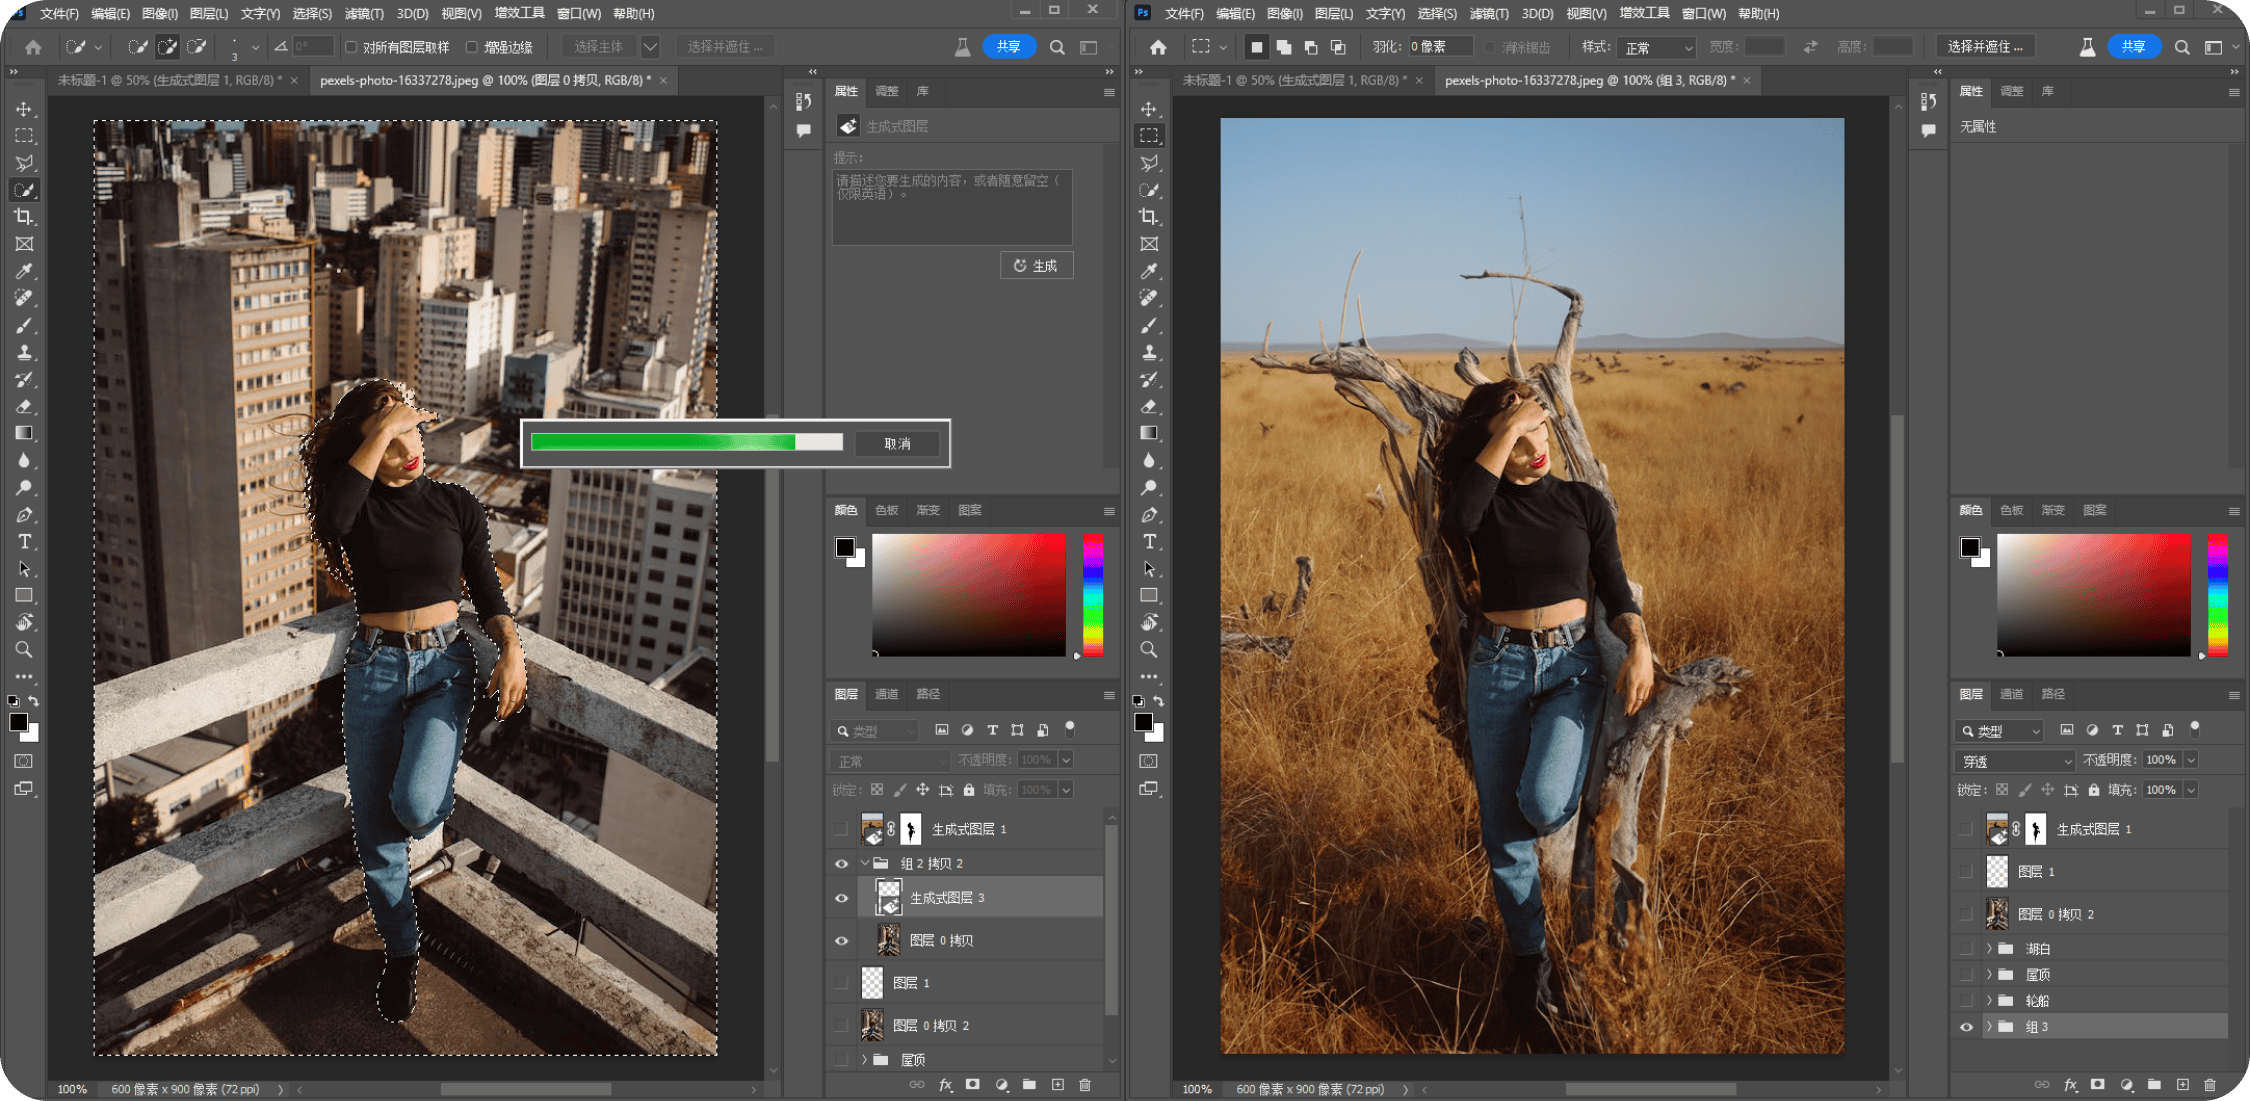
Task: Select the Eyedropper tool in left window
Action: [x=24, y=271]
